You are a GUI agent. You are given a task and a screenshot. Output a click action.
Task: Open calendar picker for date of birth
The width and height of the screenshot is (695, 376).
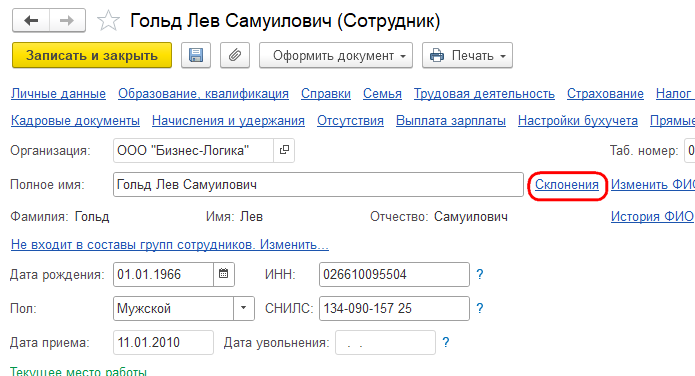224,274
